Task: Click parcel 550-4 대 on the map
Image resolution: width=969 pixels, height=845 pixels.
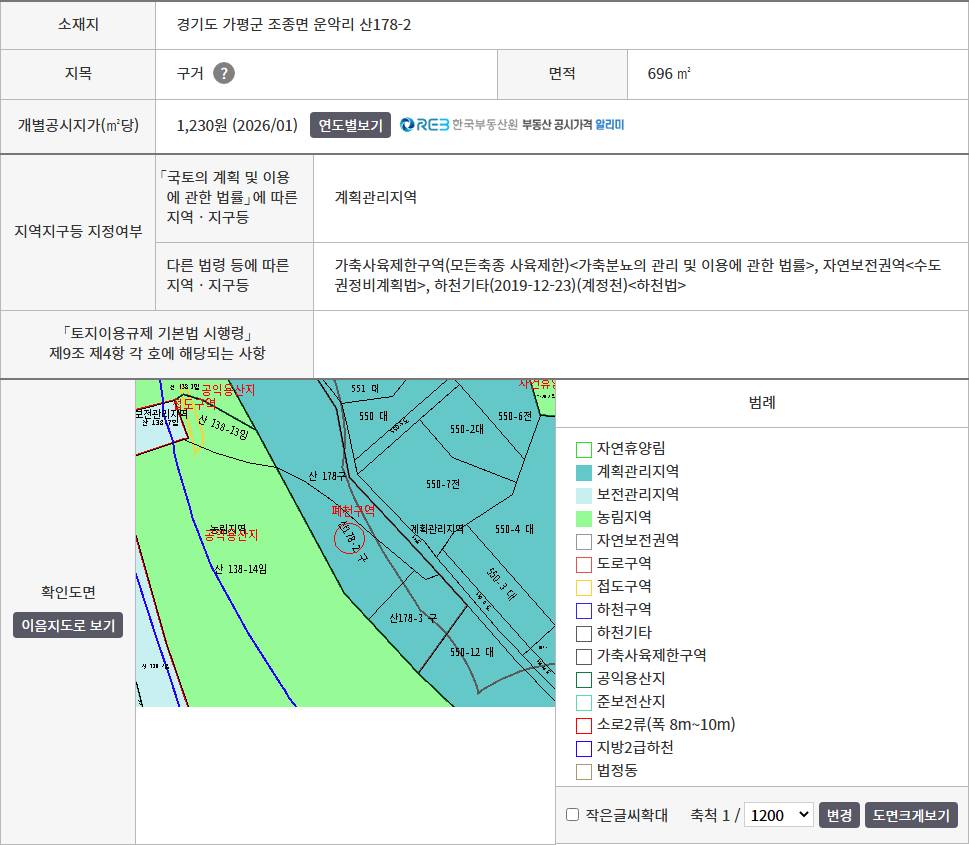Action: click(514, 529)
